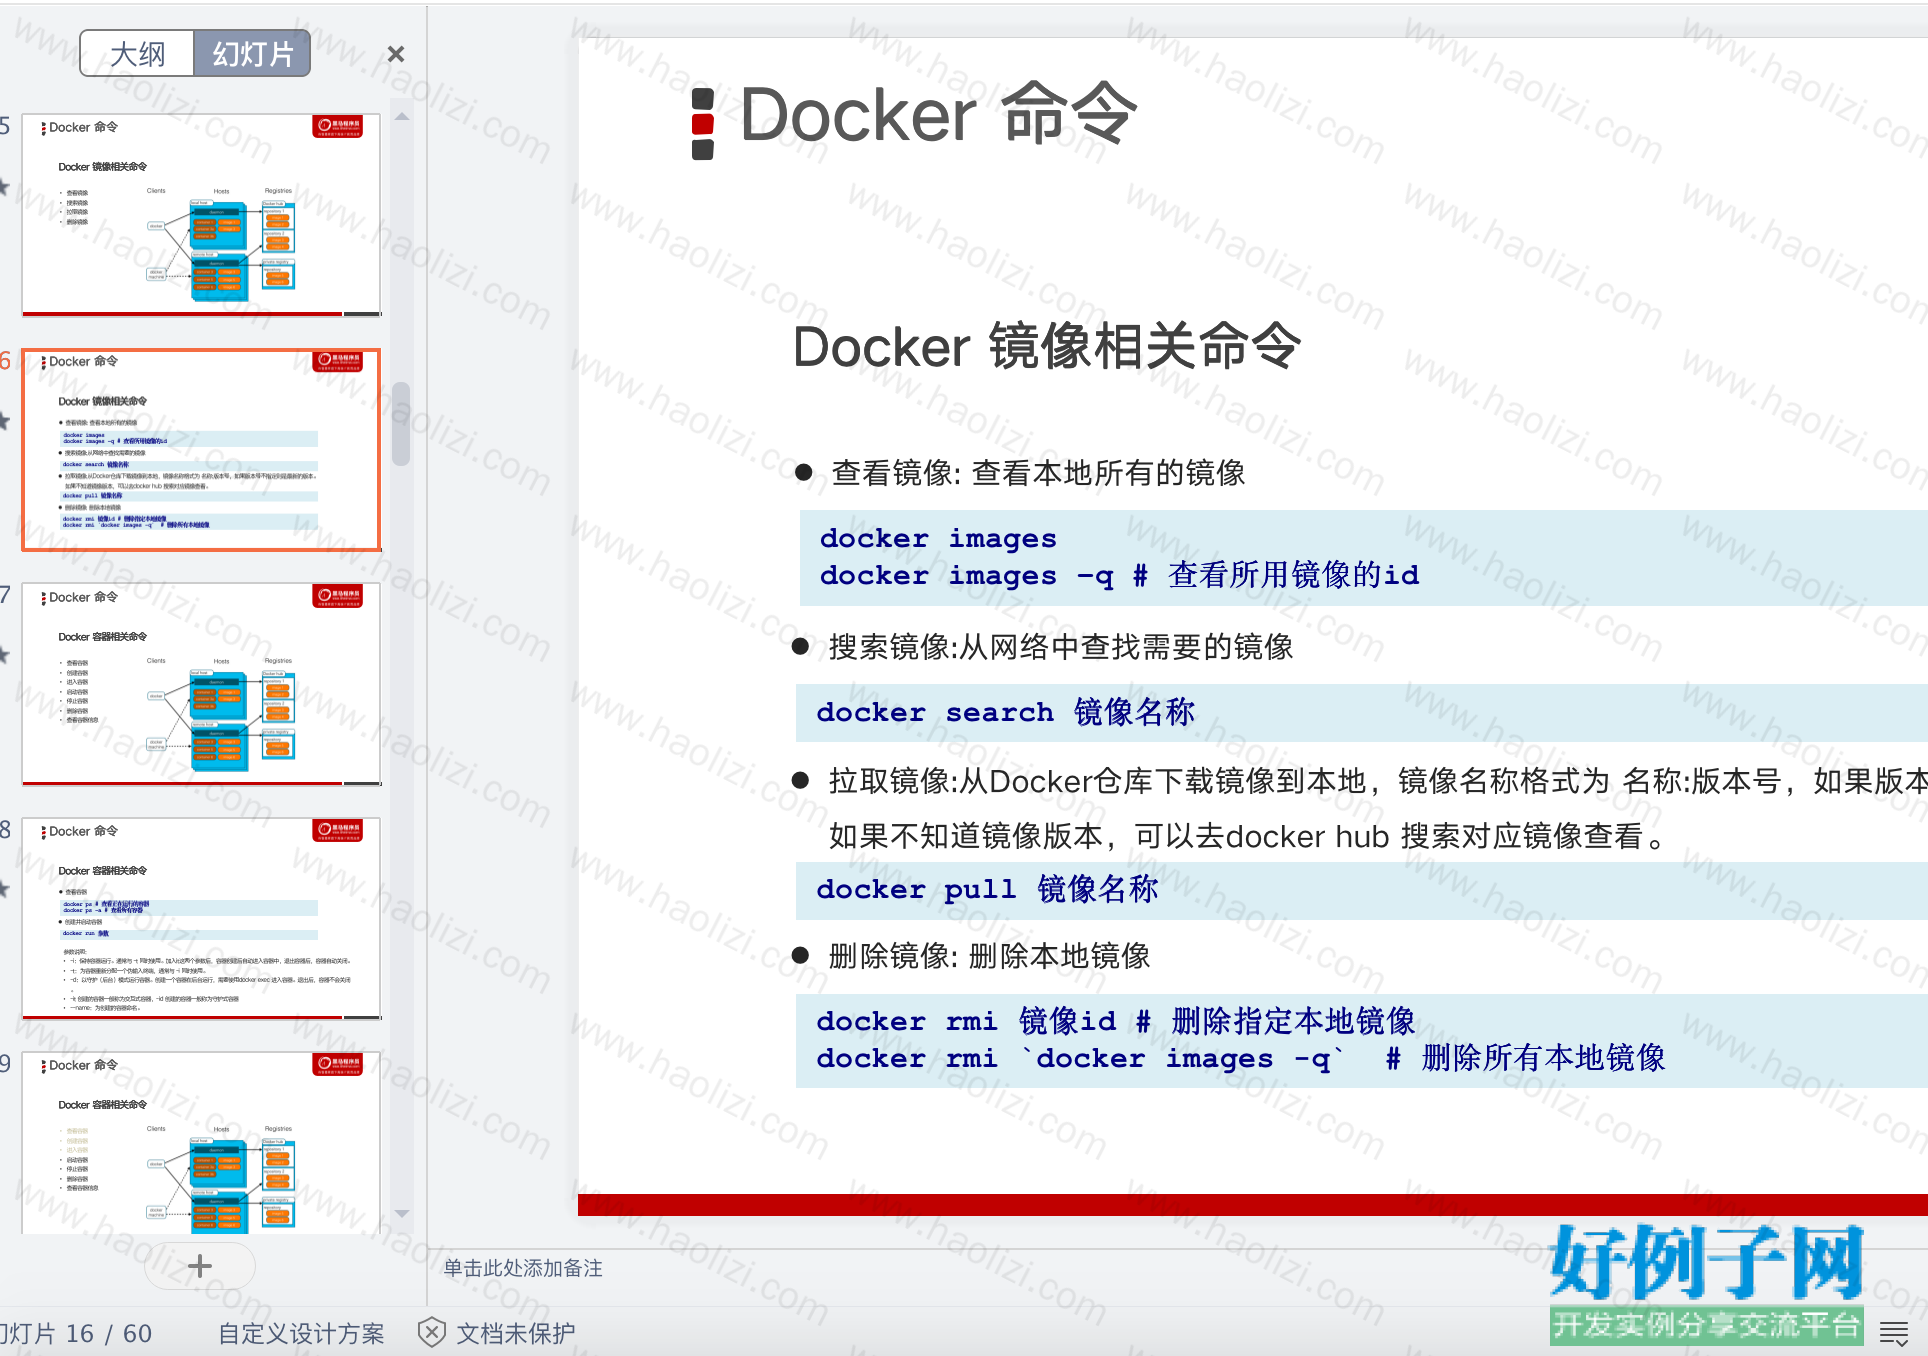1928x1356 pixels.
Task: Click code line with 删除所有本地镜像 comment
Action: [x=1240, y=1058]
